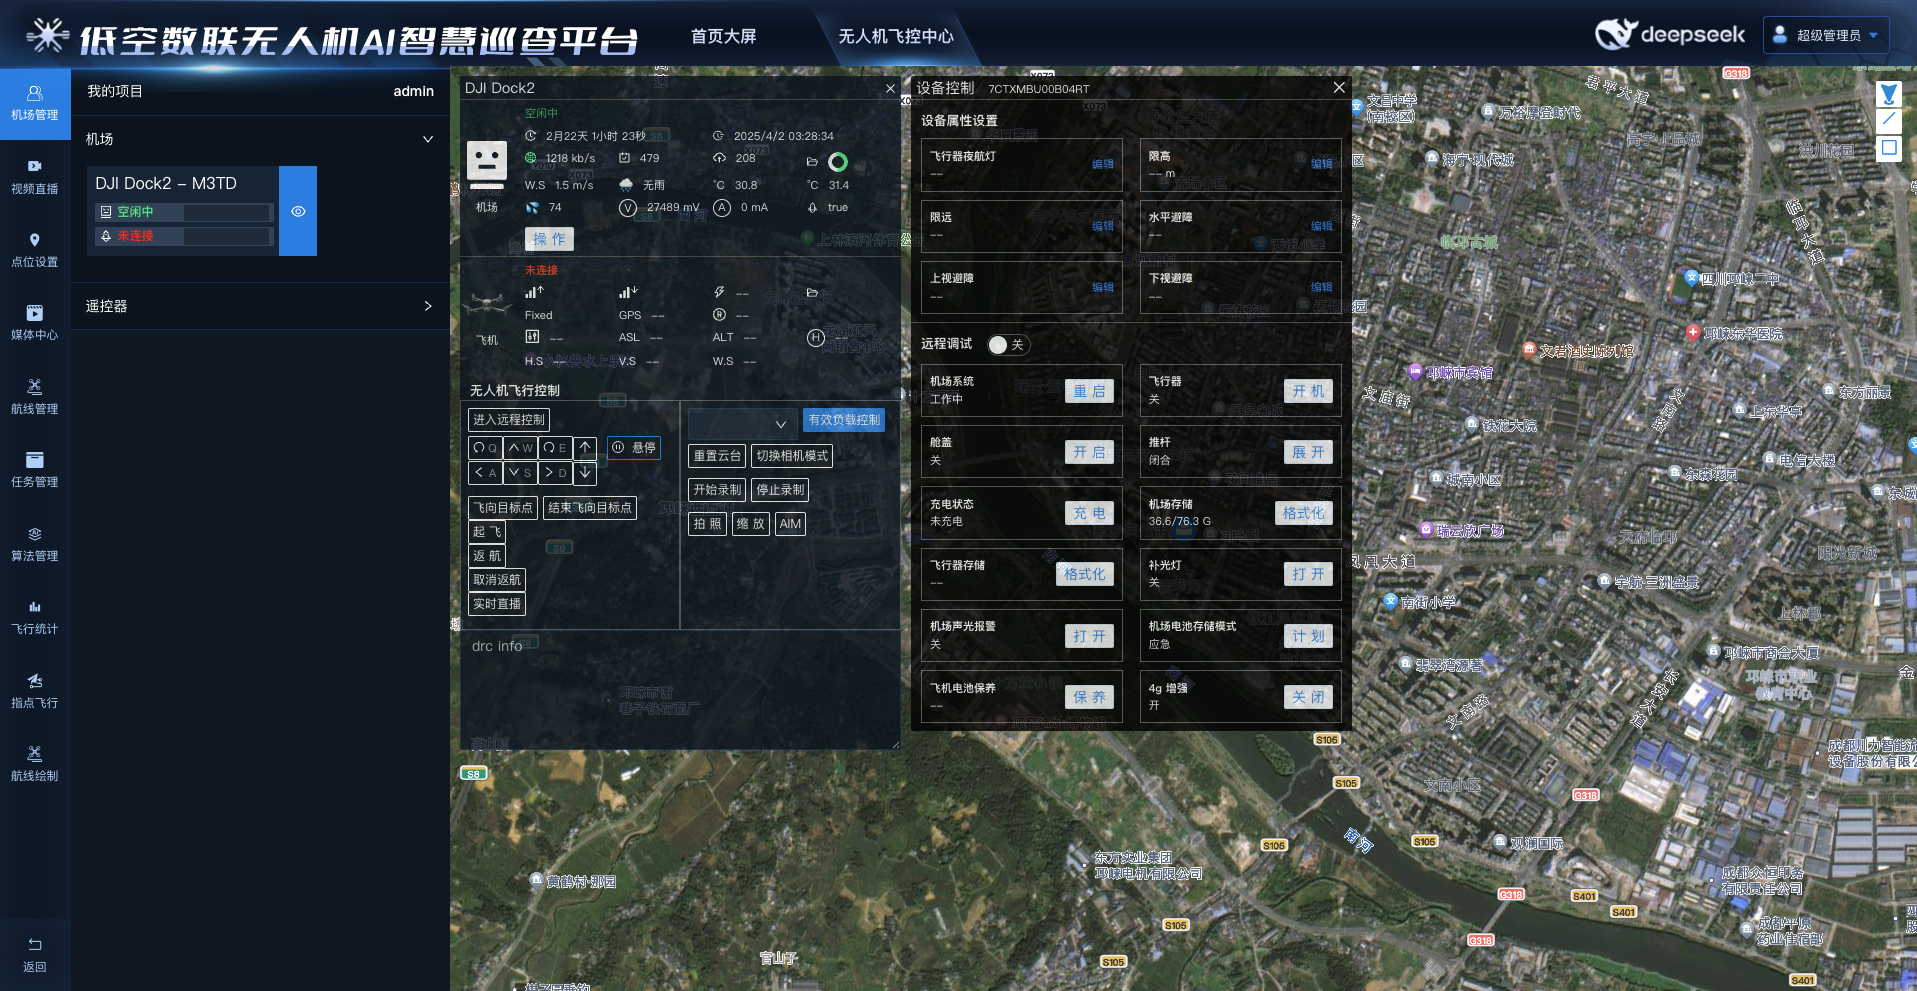The width and height of the screenshot is (1917, 991).
Task: Select the rectangle drawing tool on map
Action: pos(1888,147)
